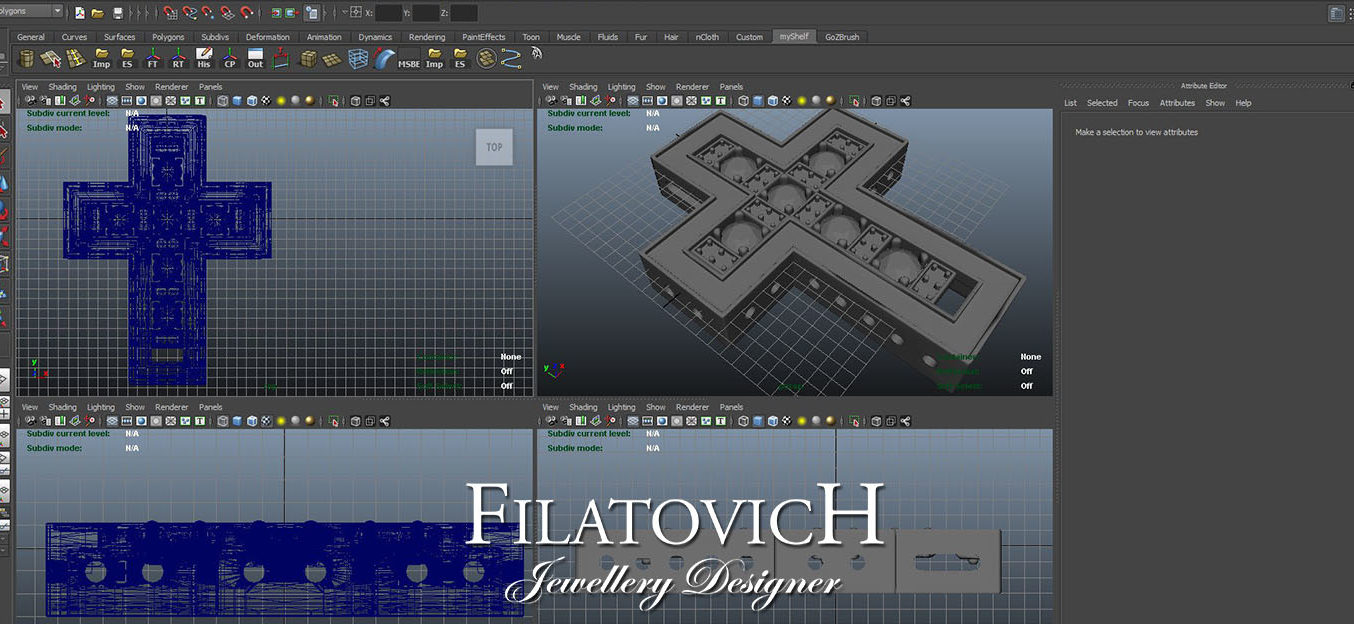1354x624 pixels.
Task: Open Attribute Editor Attributes menu
Action: click(x=1177, y=103)
